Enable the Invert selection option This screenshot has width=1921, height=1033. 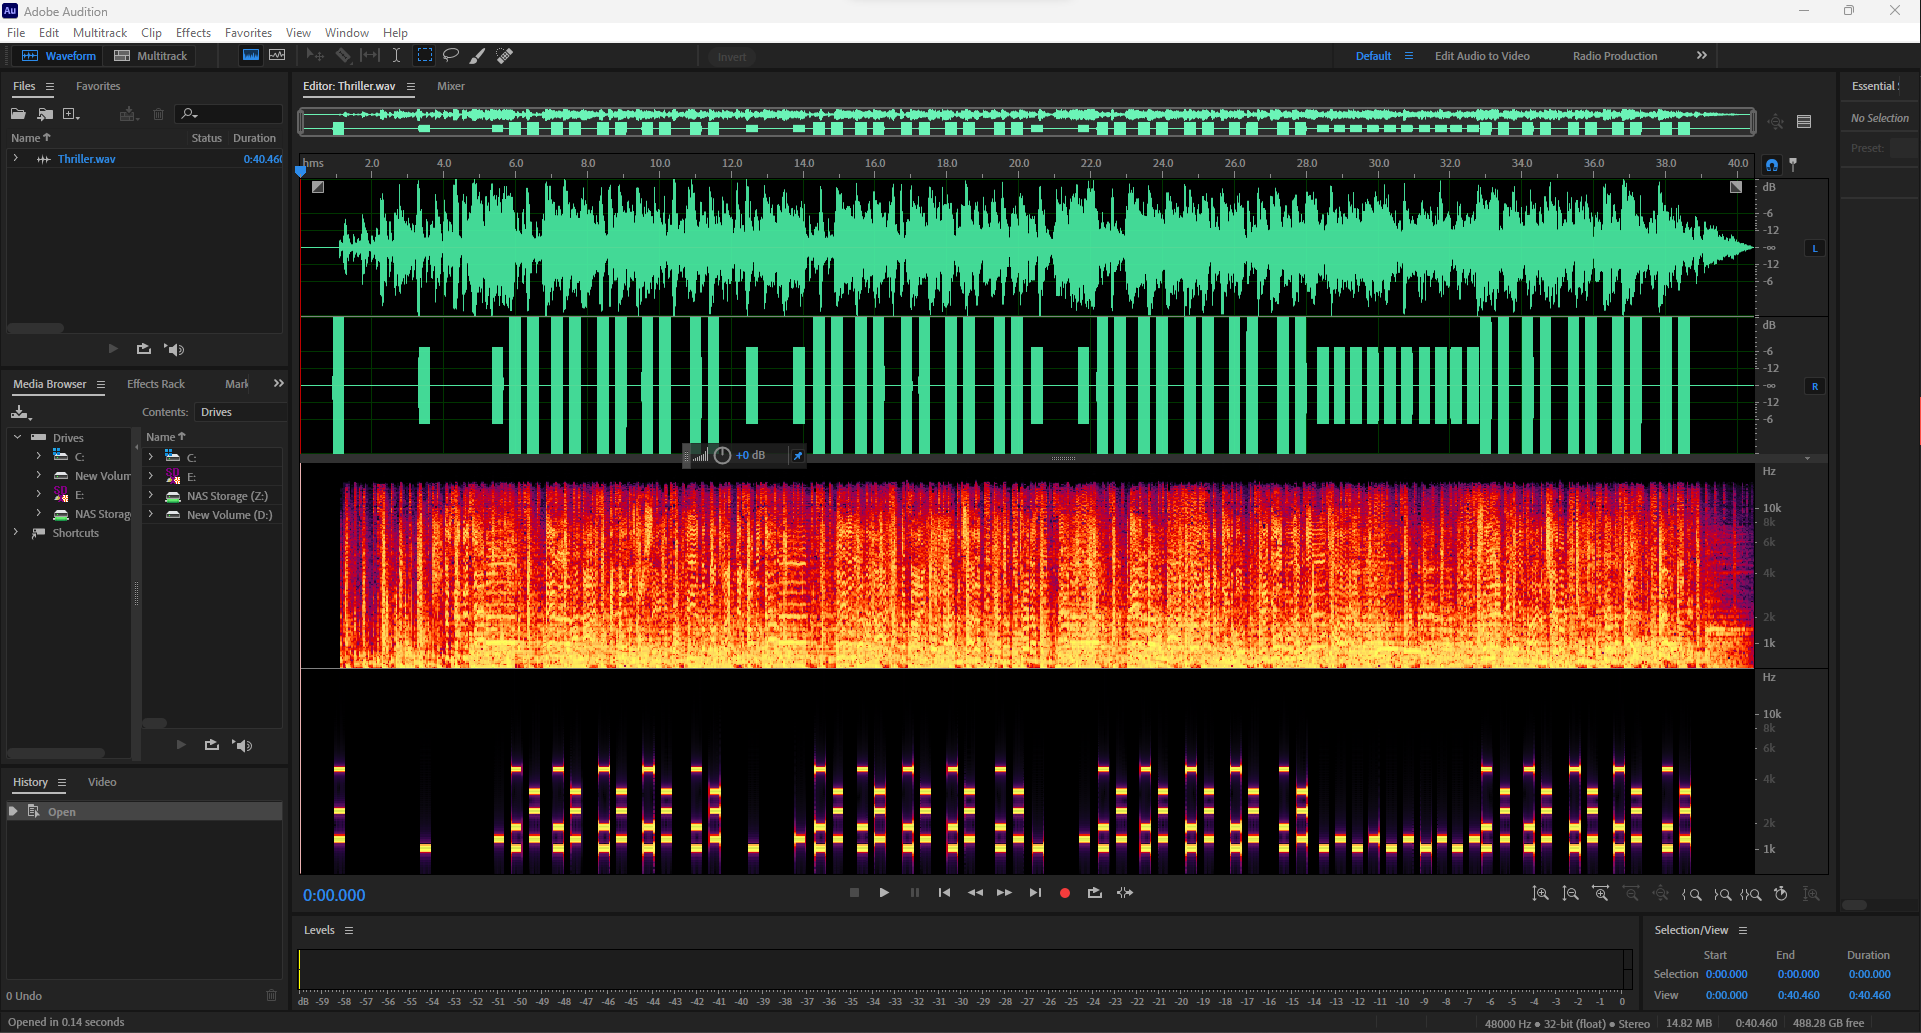(731, 57)
